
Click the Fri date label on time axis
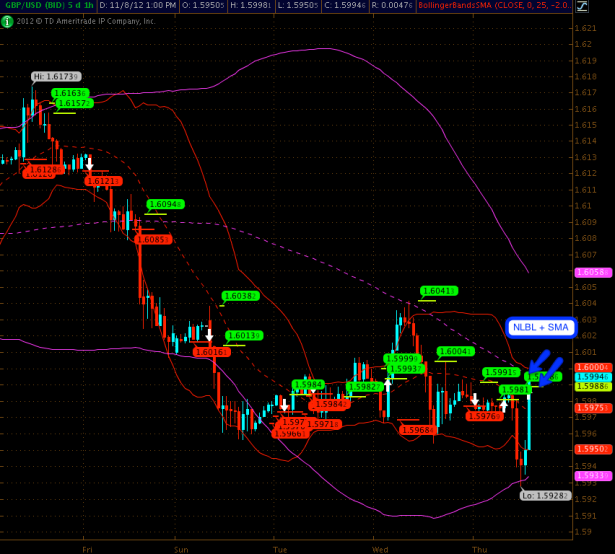(x=87, y=549)
